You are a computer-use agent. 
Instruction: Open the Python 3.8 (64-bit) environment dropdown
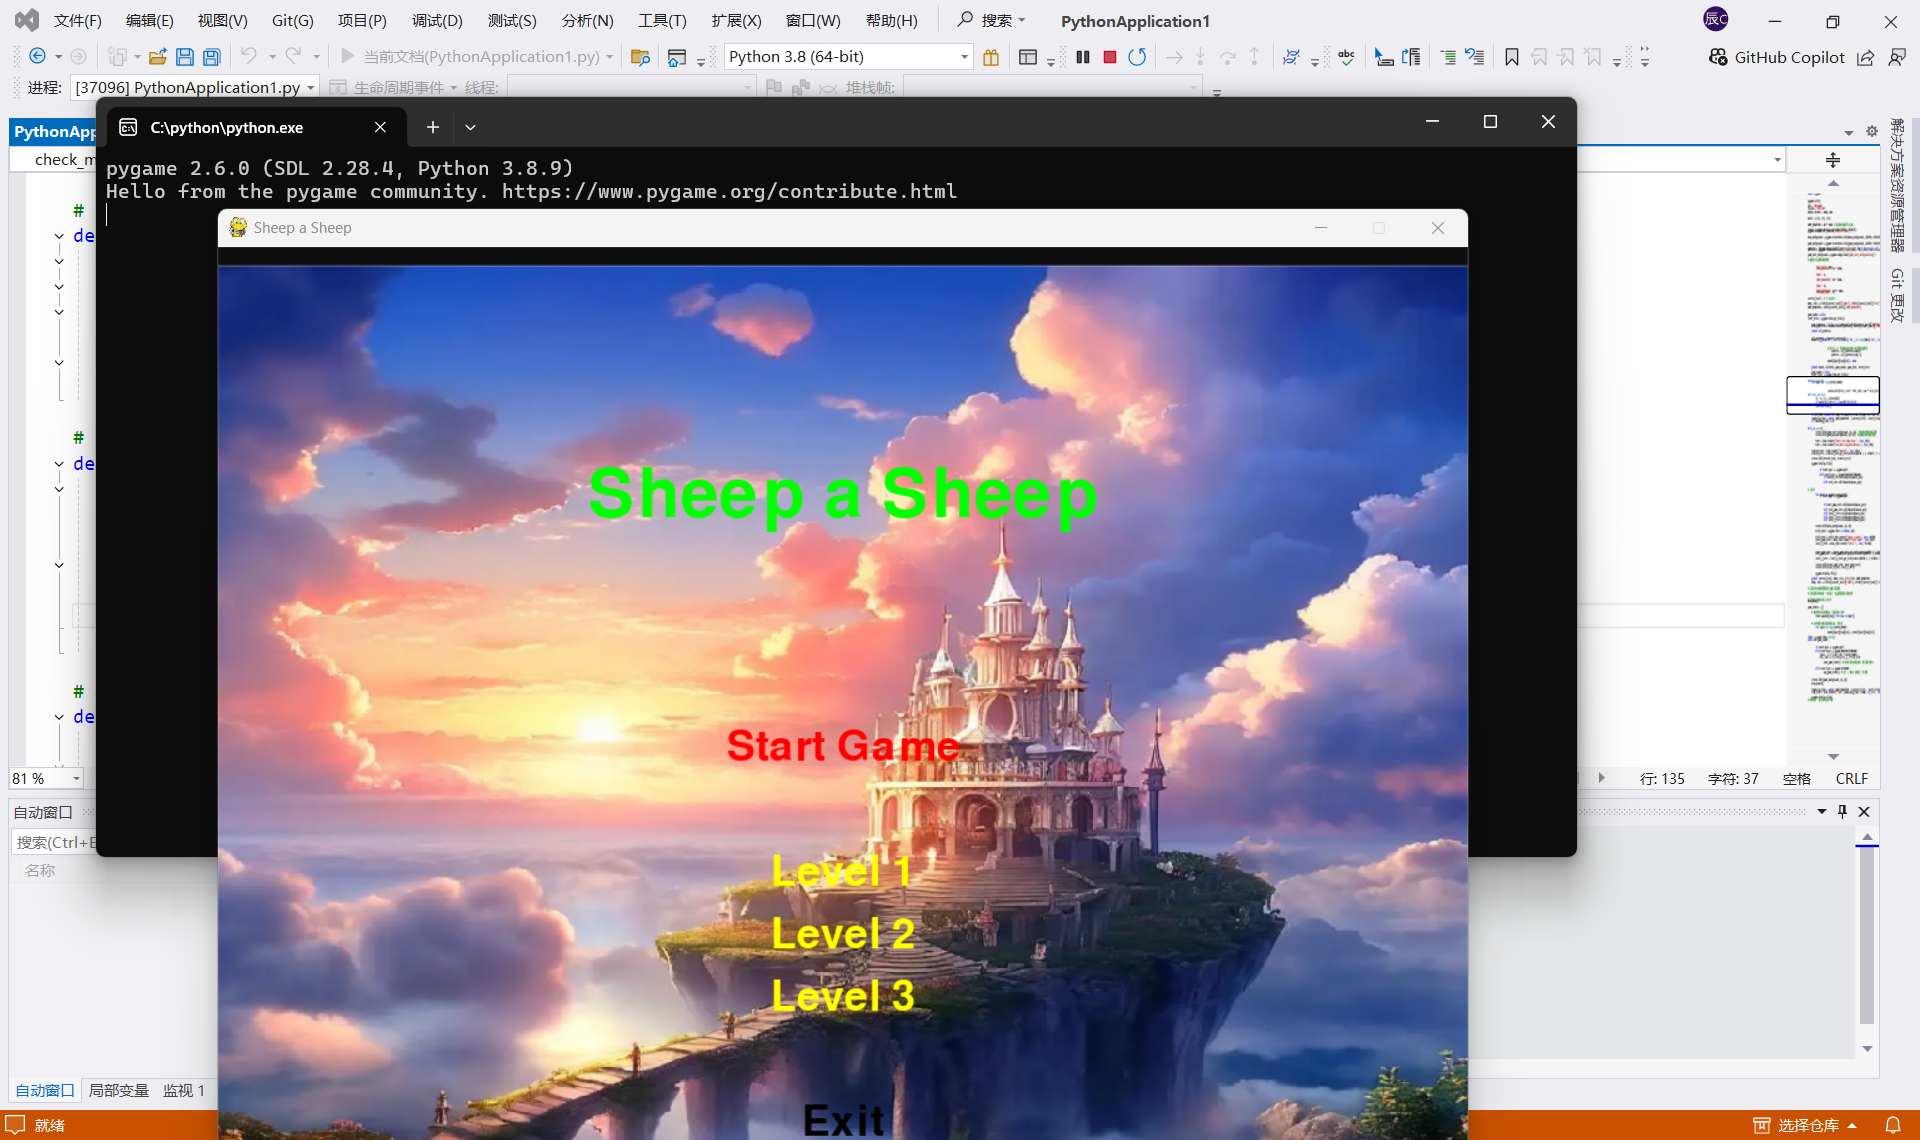tap(963, 57)
